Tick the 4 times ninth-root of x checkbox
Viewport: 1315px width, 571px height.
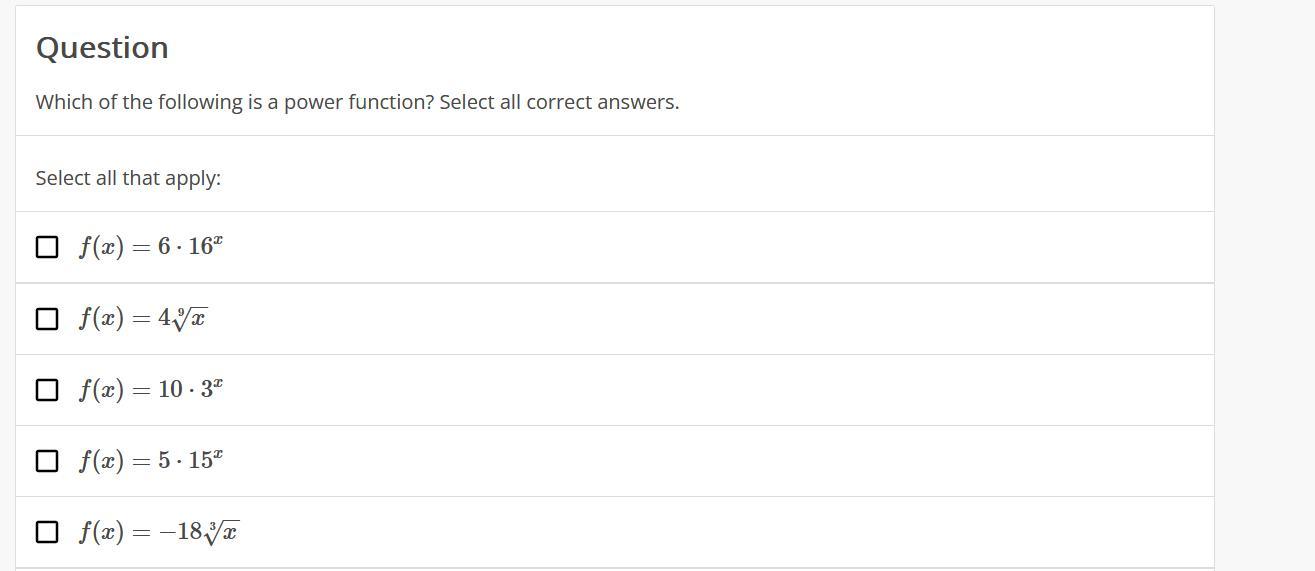(47, 318)
